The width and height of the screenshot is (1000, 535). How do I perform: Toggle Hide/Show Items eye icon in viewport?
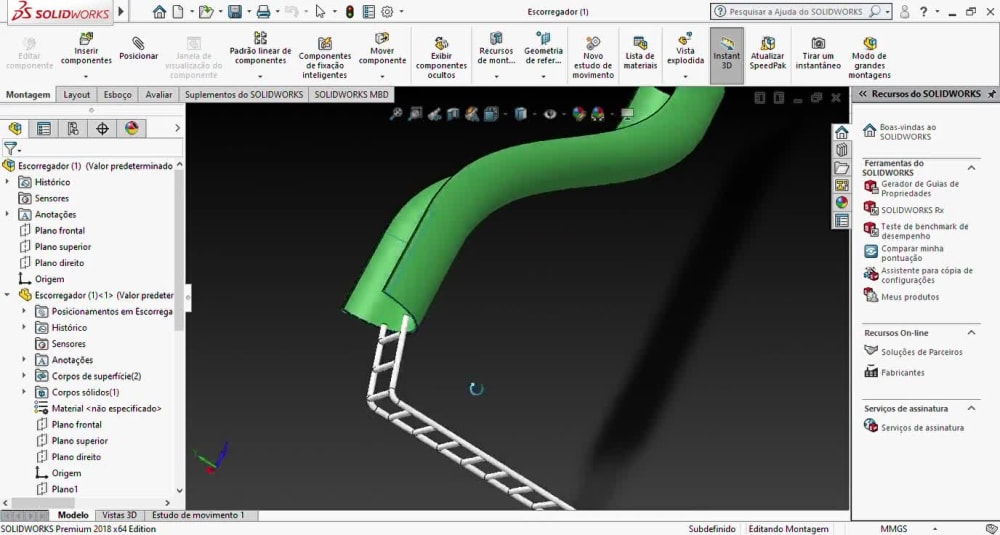(x=550, y=114)
